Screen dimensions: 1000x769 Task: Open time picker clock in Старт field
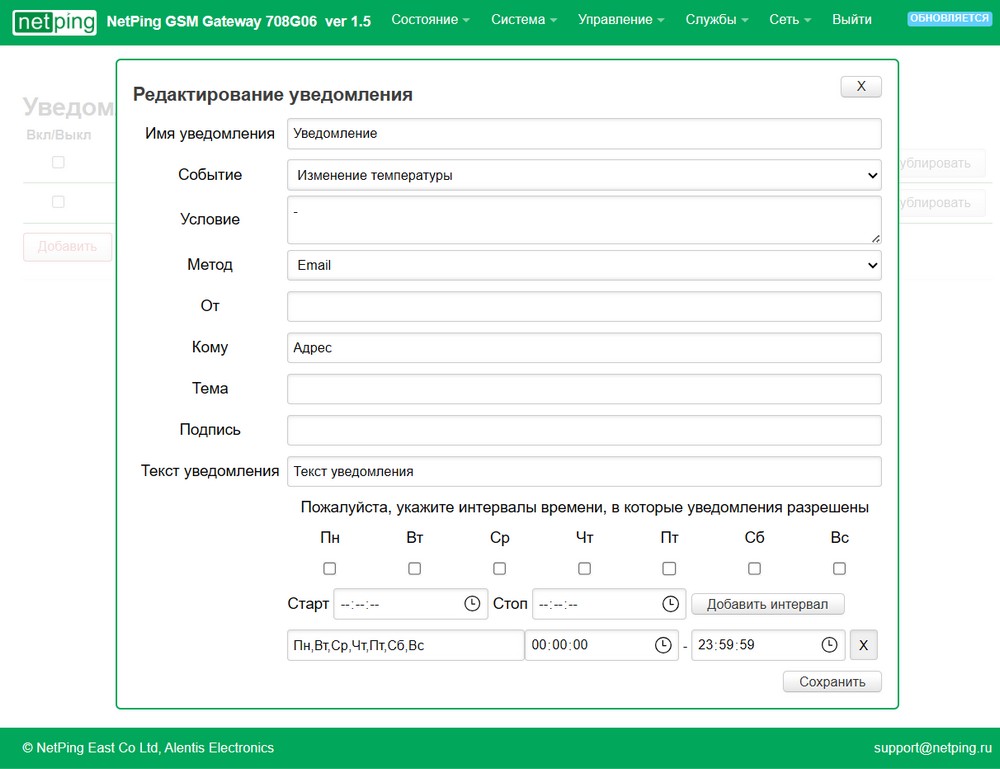coord(472,604)
